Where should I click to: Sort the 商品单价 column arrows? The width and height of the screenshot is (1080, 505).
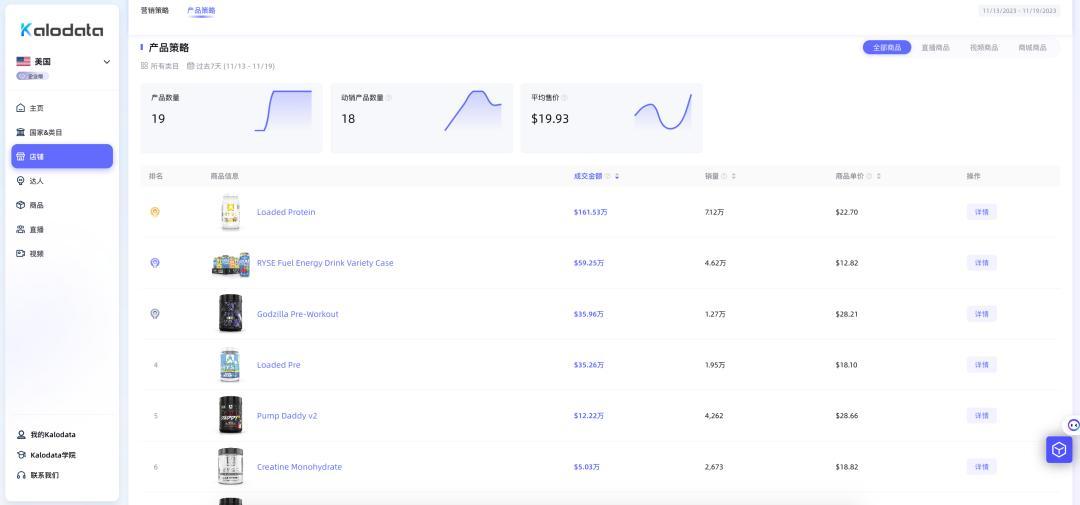[x=878, y=176]
